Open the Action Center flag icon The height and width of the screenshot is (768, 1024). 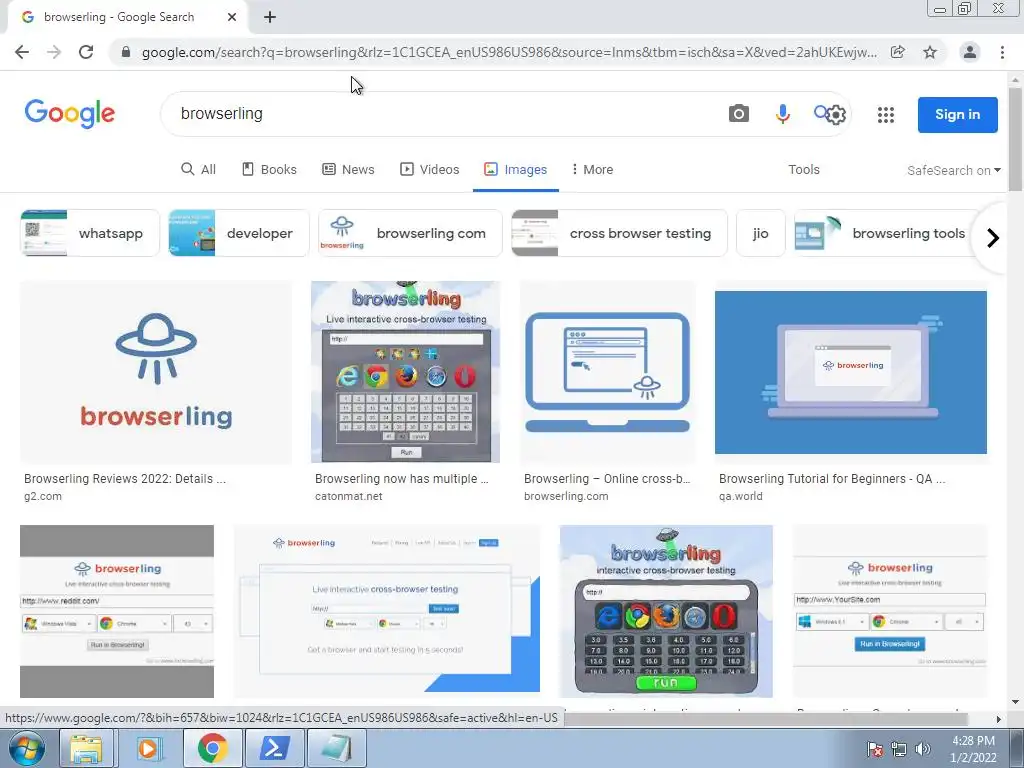[875, 749]
